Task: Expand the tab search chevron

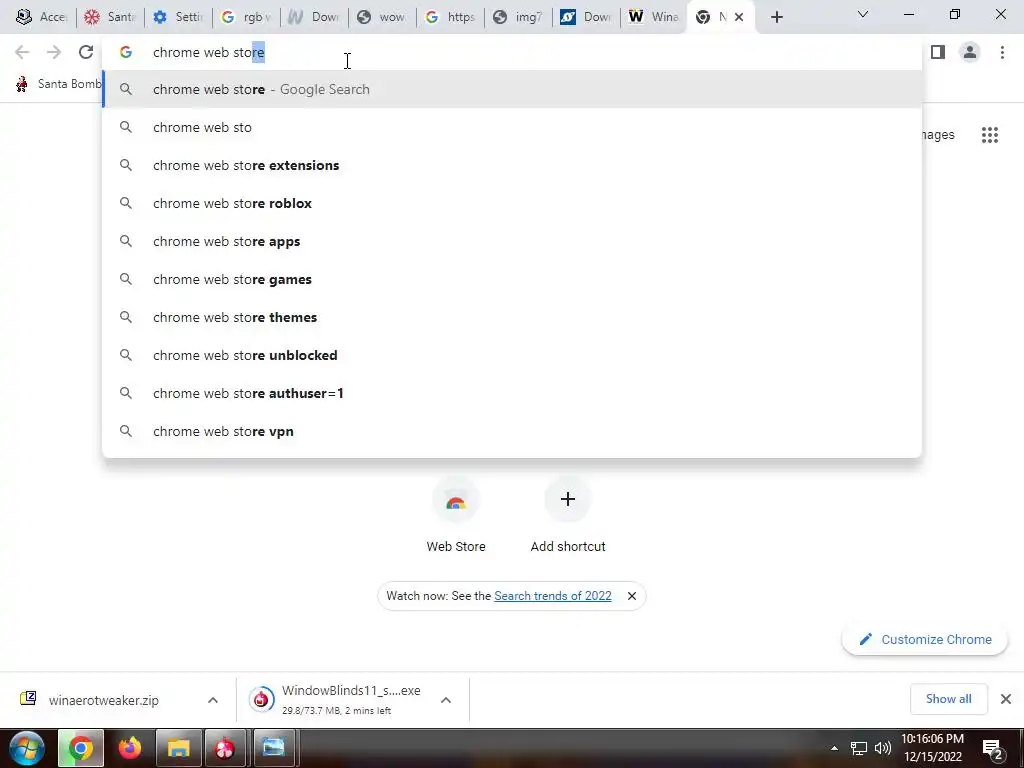Action: (863, 14)
